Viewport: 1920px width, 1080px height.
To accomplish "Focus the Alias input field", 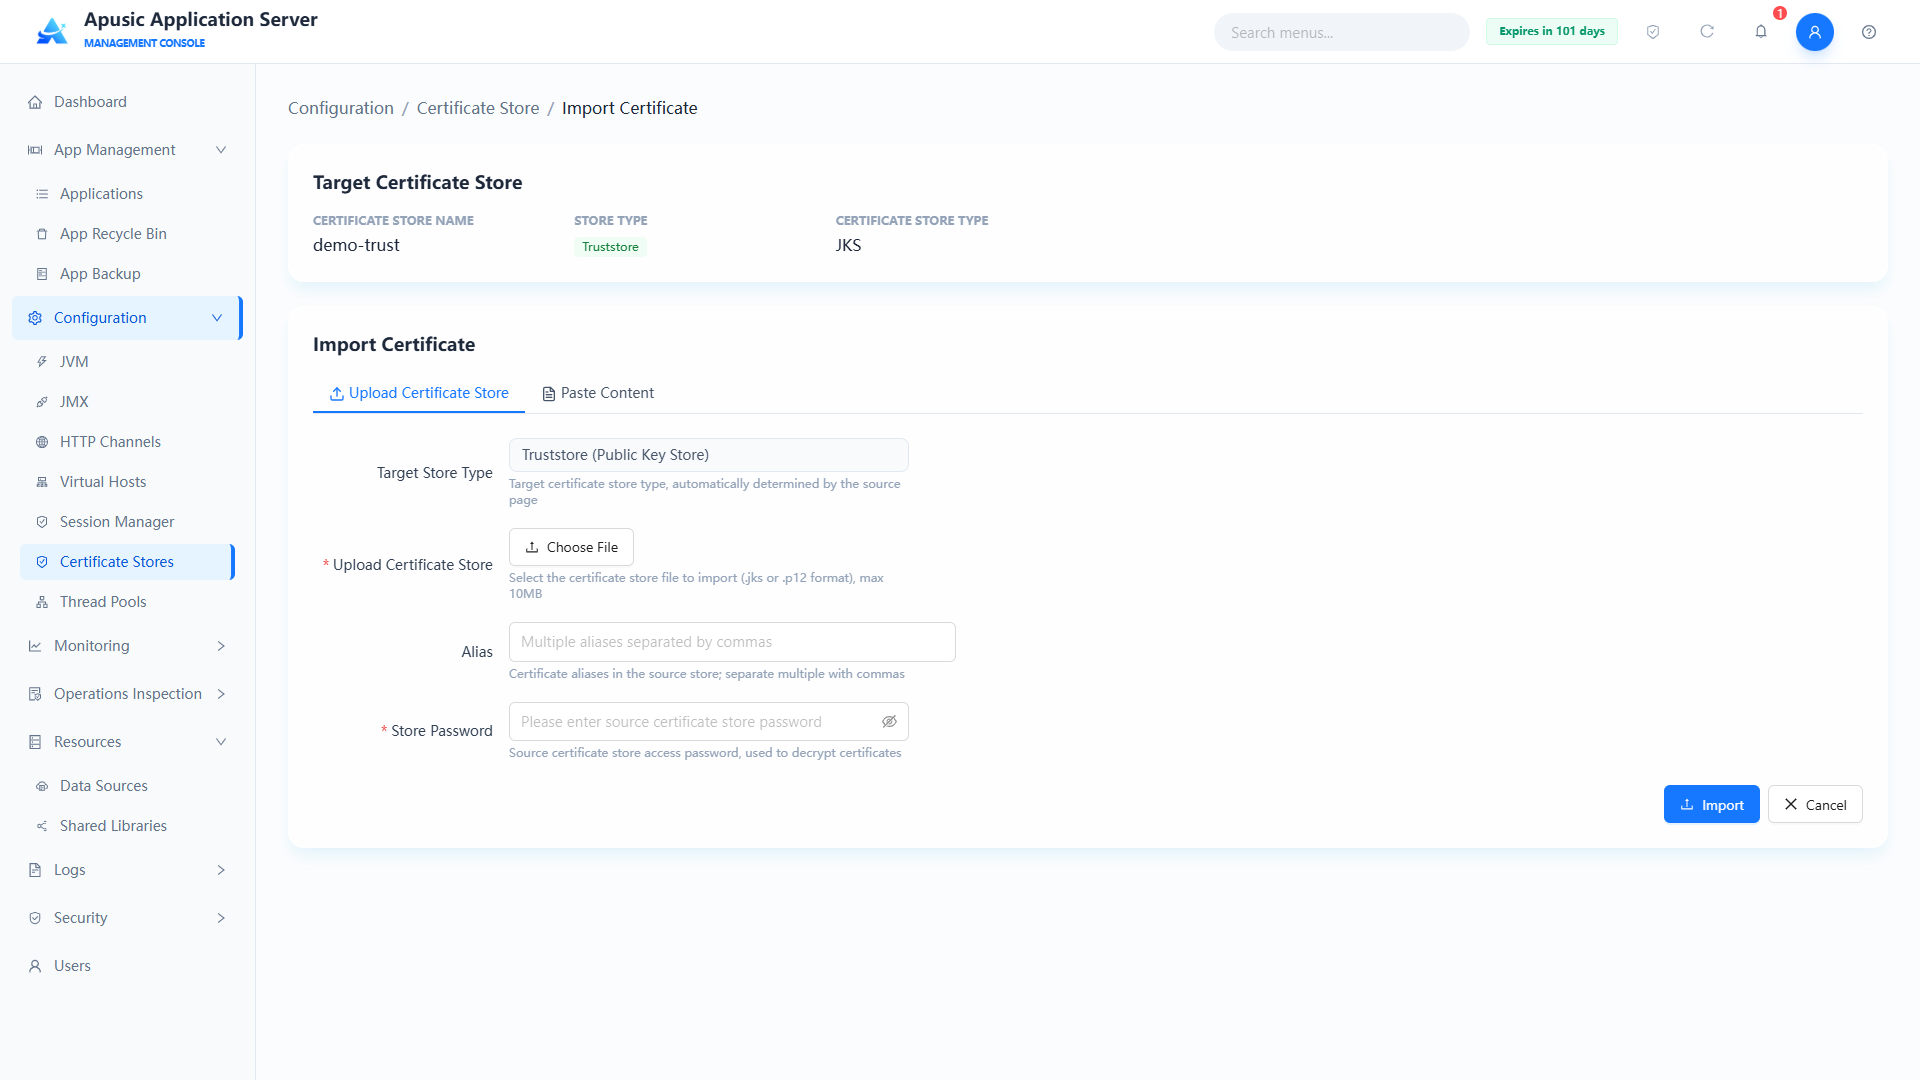I will (732, 642).
